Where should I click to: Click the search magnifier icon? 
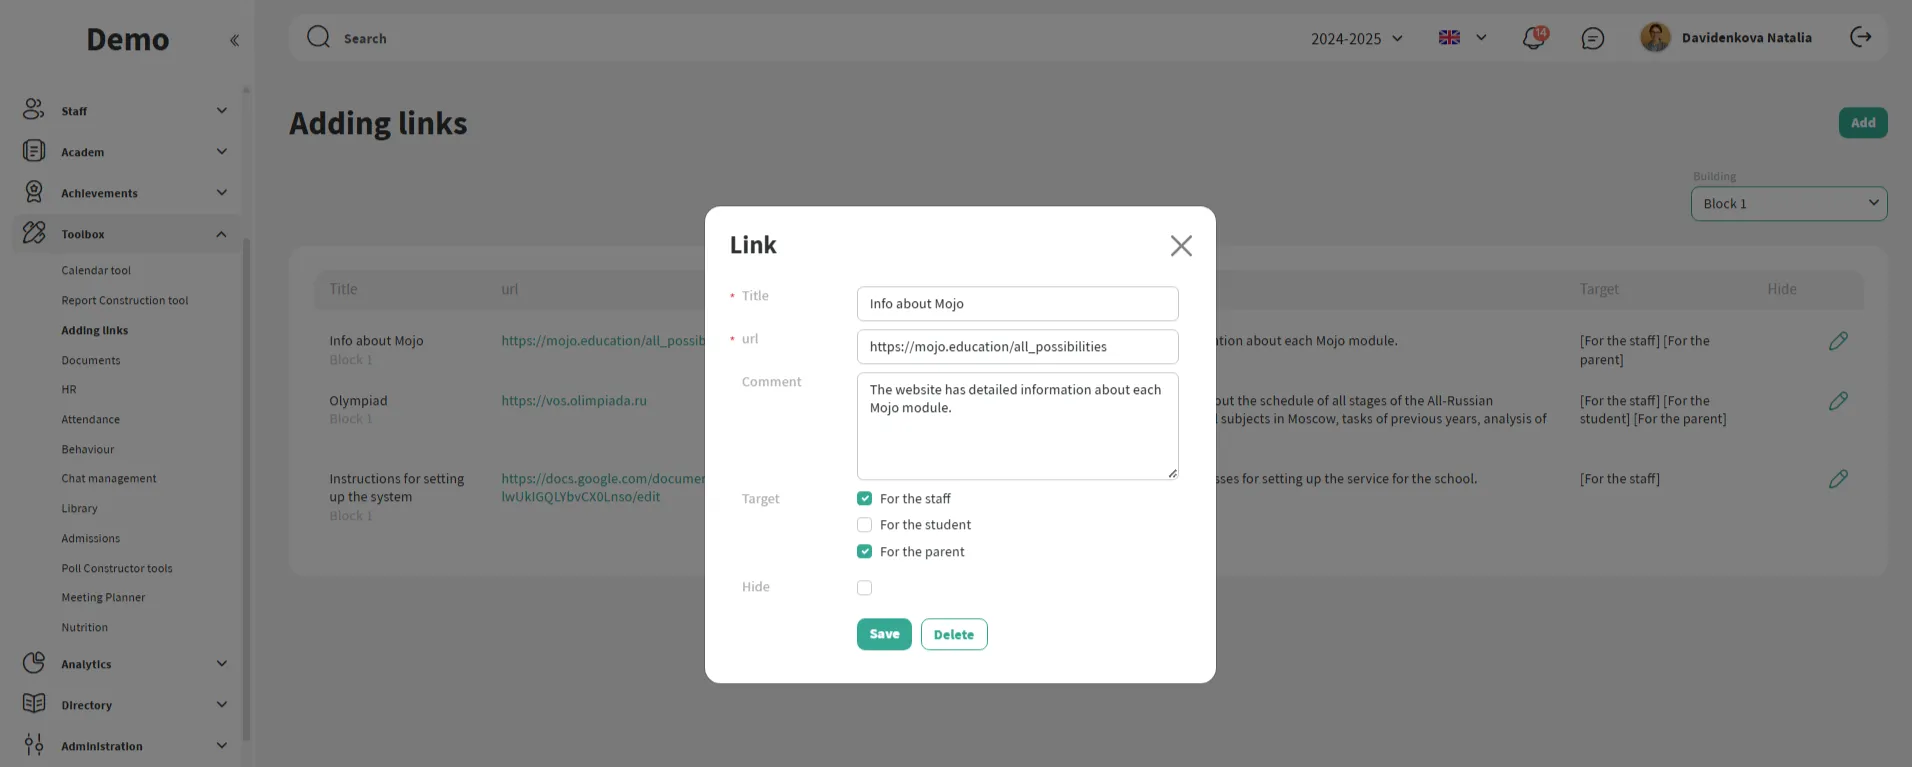point(318,37)
